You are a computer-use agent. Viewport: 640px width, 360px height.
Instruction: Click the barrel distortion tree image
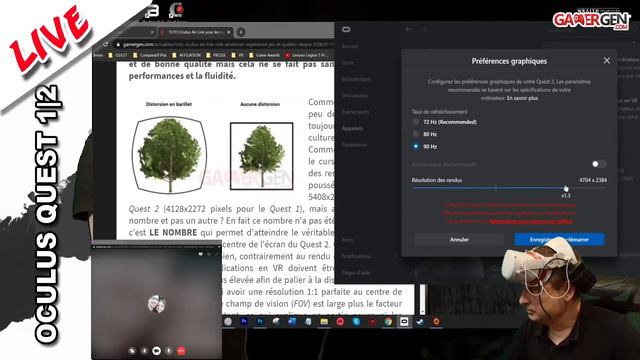tap(169, 155)
